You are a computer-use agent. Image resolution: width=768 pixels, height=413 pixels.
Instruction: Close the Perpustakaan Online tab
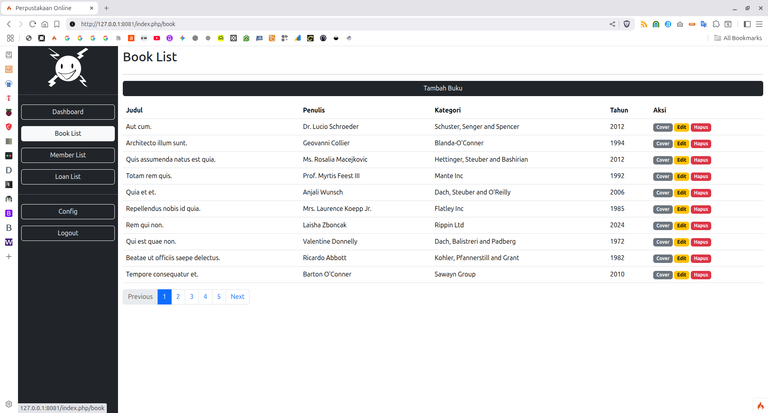click(92, 8)
